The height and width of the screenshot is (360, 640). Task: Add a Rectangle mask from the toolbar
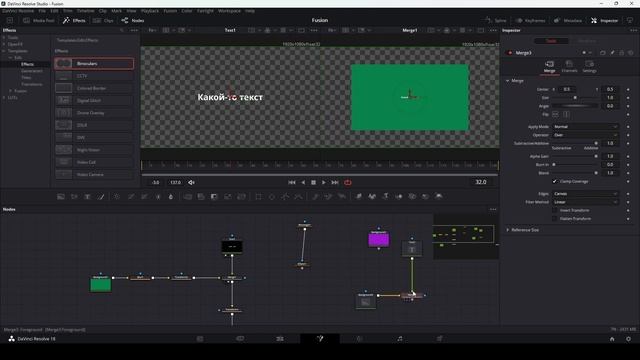pos(258,197)
